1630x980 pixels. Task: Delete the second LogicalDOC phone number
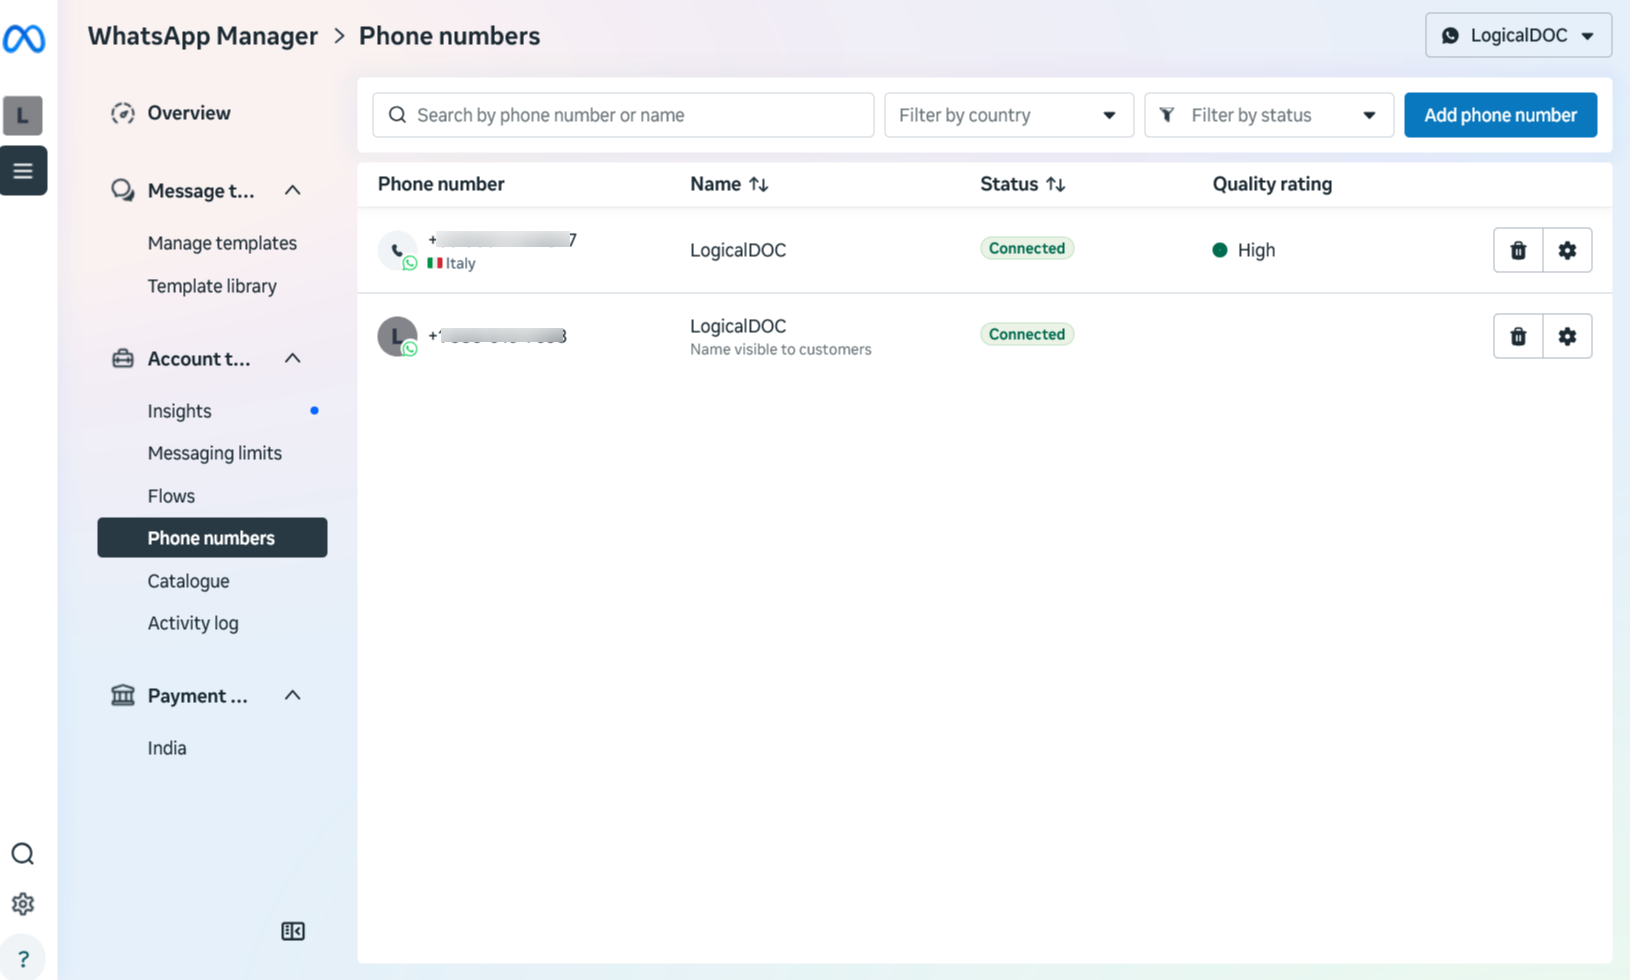(x=1518, y=336)
